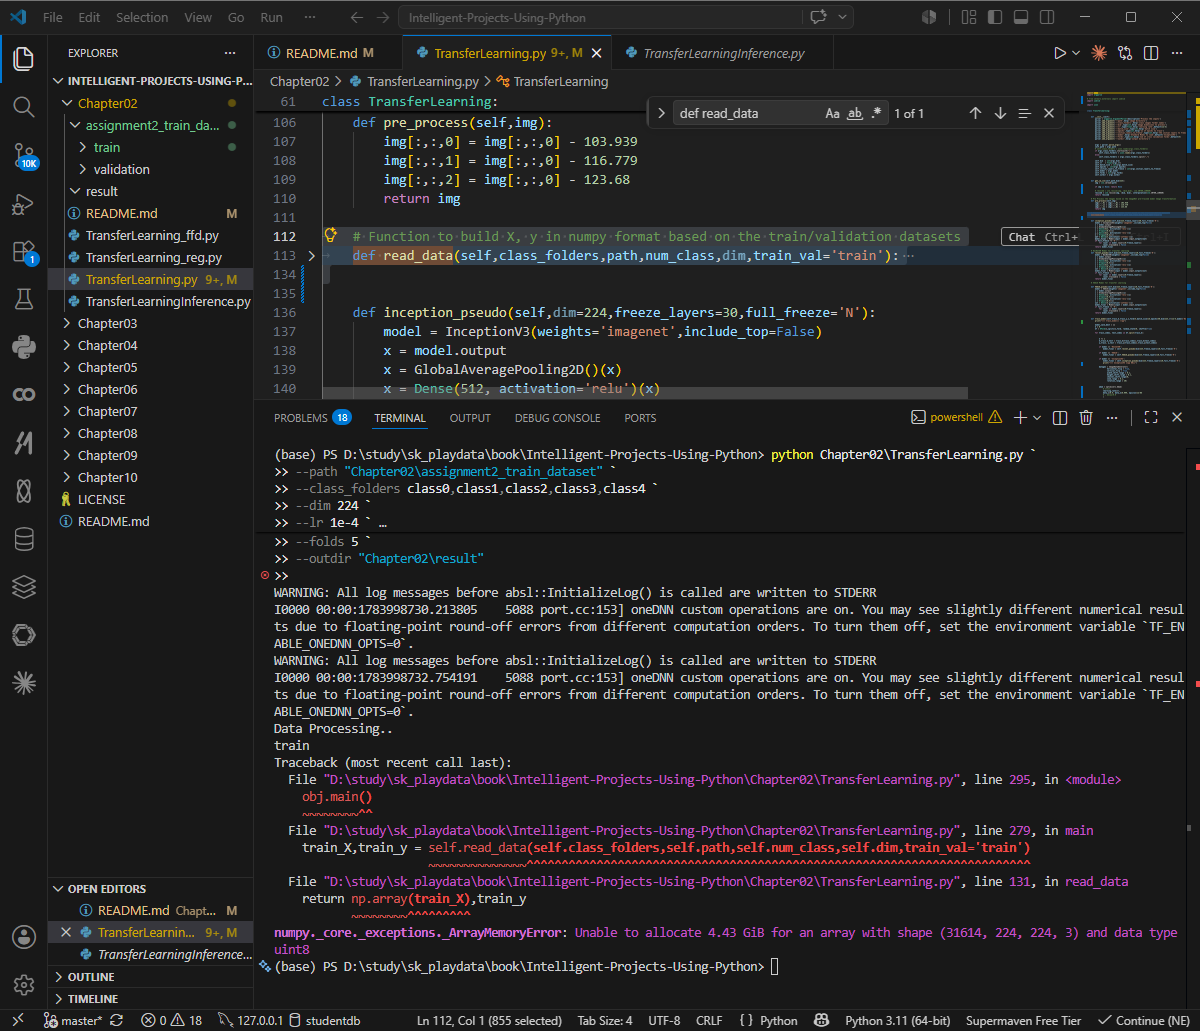Click Continue (NE) status bar item
1200x1031 pixels.
(x=1143, y=1020)
